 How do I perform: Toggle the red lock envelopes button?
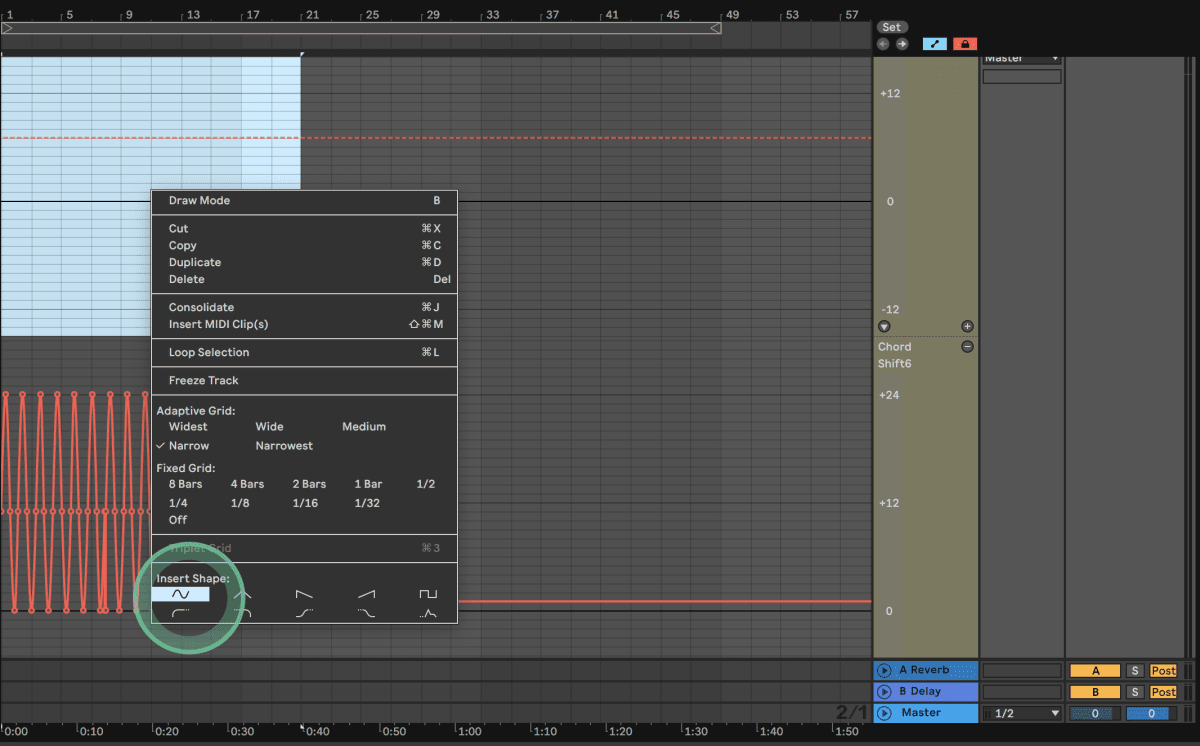click(x=965, y=44)
